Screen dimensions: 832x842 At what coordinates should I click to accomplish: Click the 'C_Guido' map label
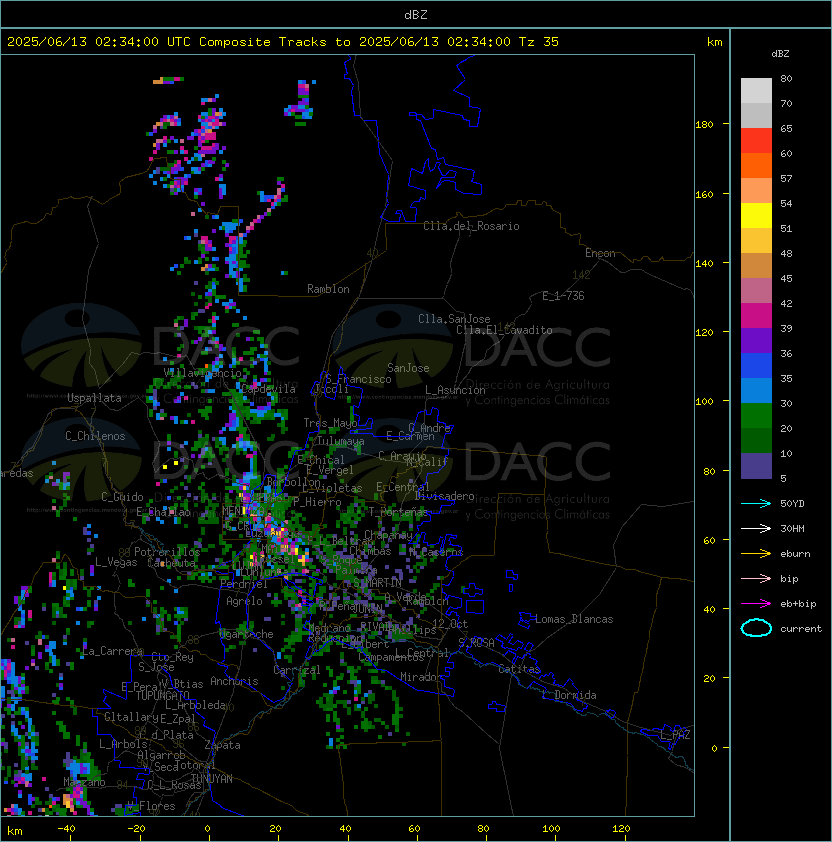coord(122,497)
